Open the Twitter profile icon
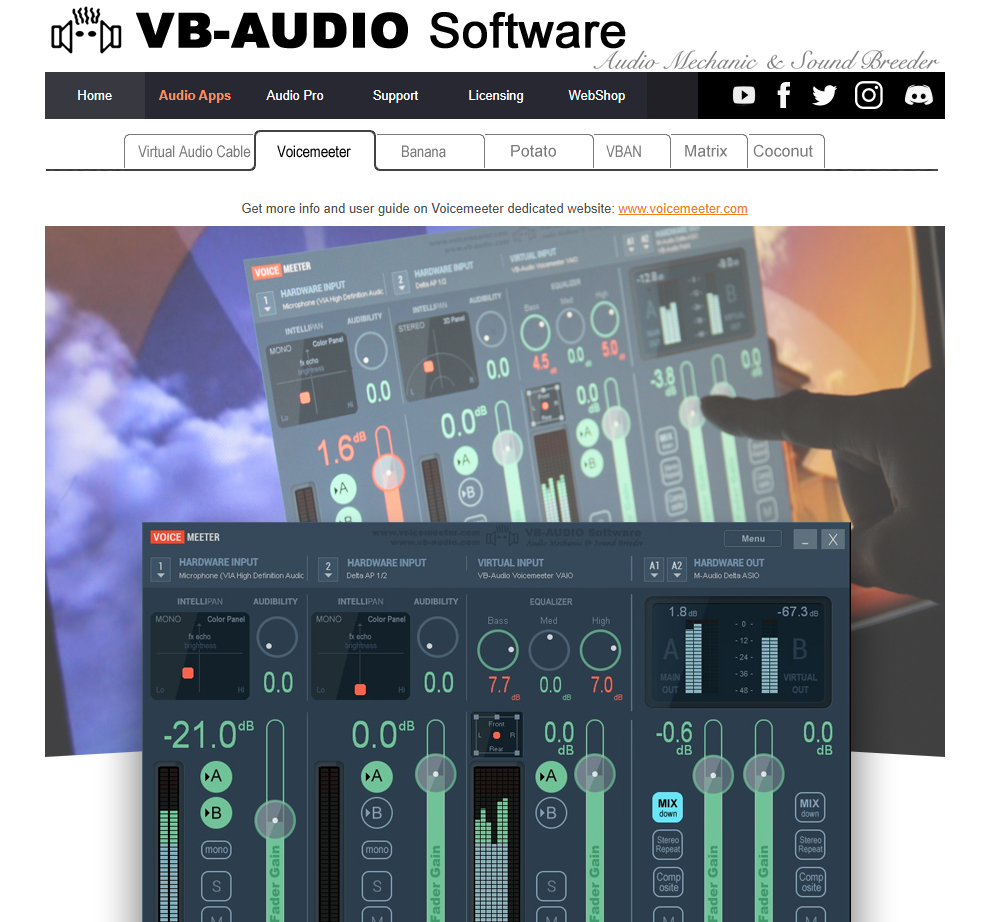The image size is (998, 922). pos(824,95)
